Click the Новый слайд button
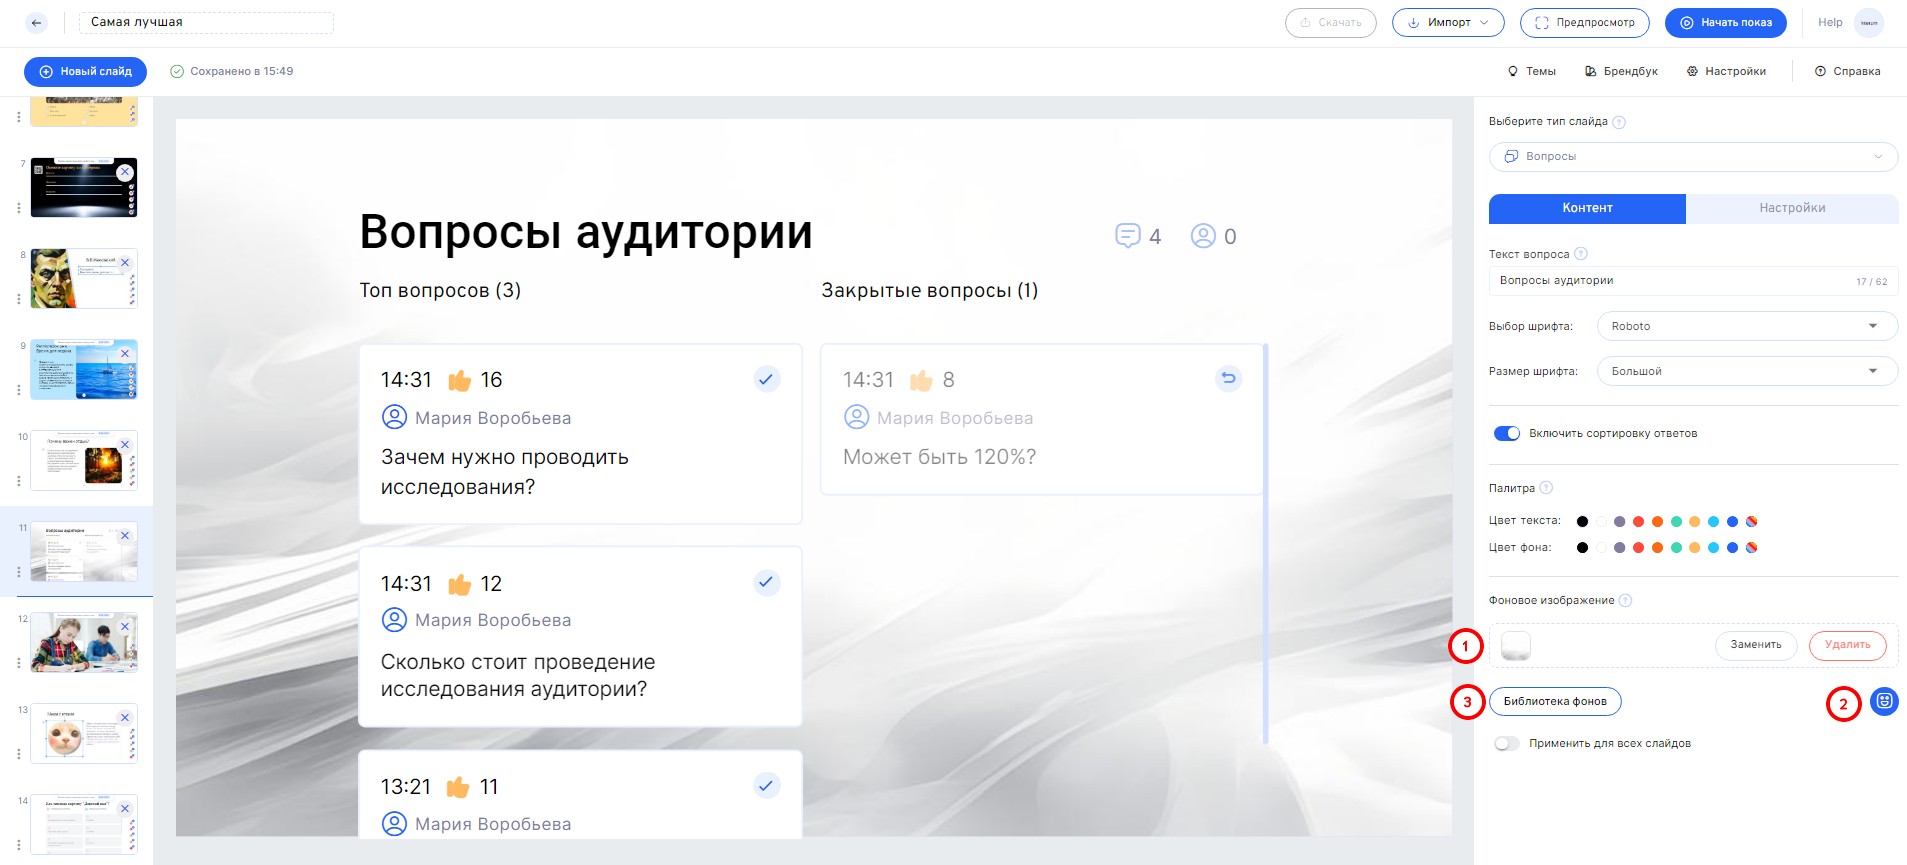 pyautogui.click(x=85, y=71)
